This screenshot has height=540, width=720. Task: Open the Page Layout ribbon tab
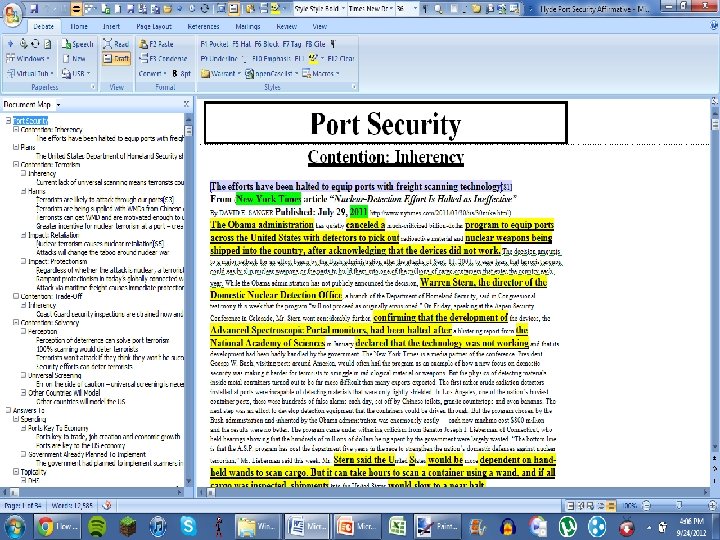[154, 27]
